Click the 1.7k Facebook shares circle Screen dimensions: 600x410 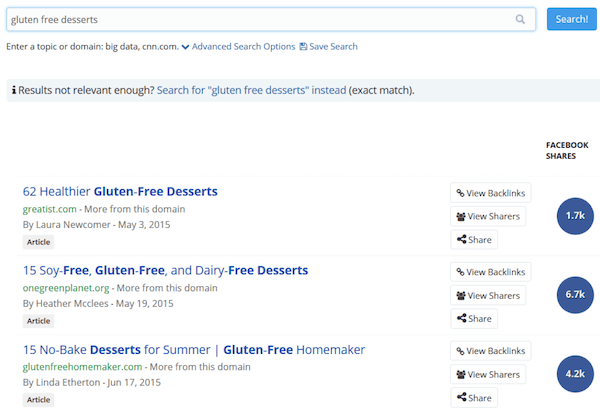(x=574, y=216)
